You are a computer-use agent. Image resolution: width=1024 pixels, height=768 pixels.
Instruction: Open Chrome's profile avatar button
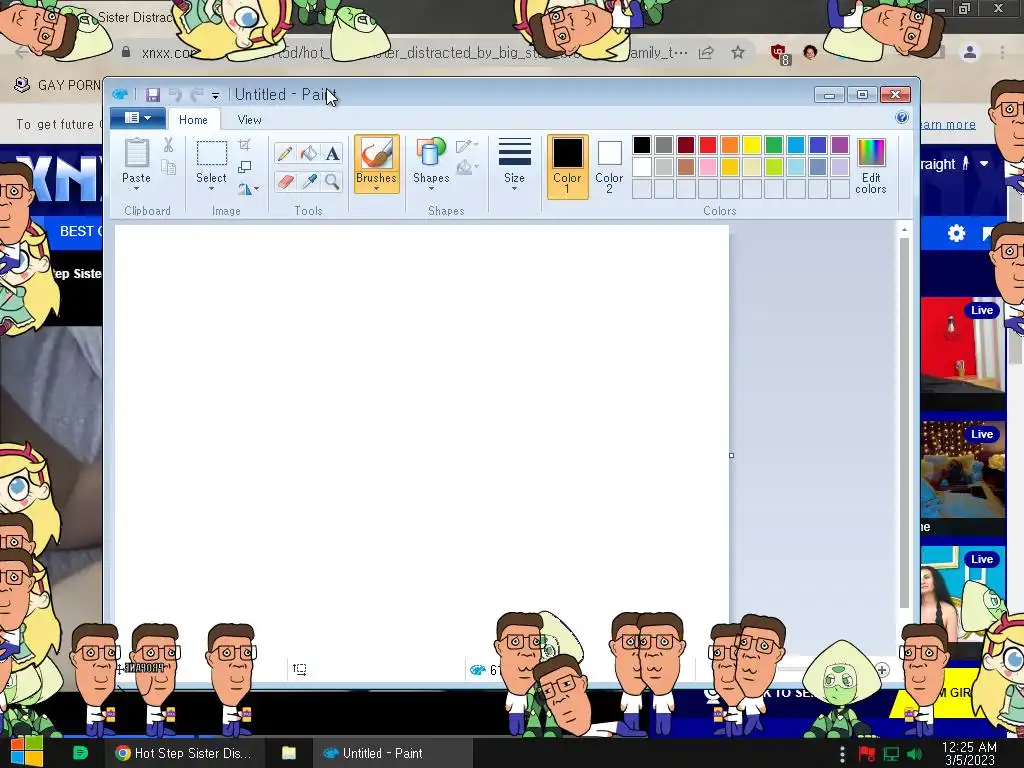[970, 52]
